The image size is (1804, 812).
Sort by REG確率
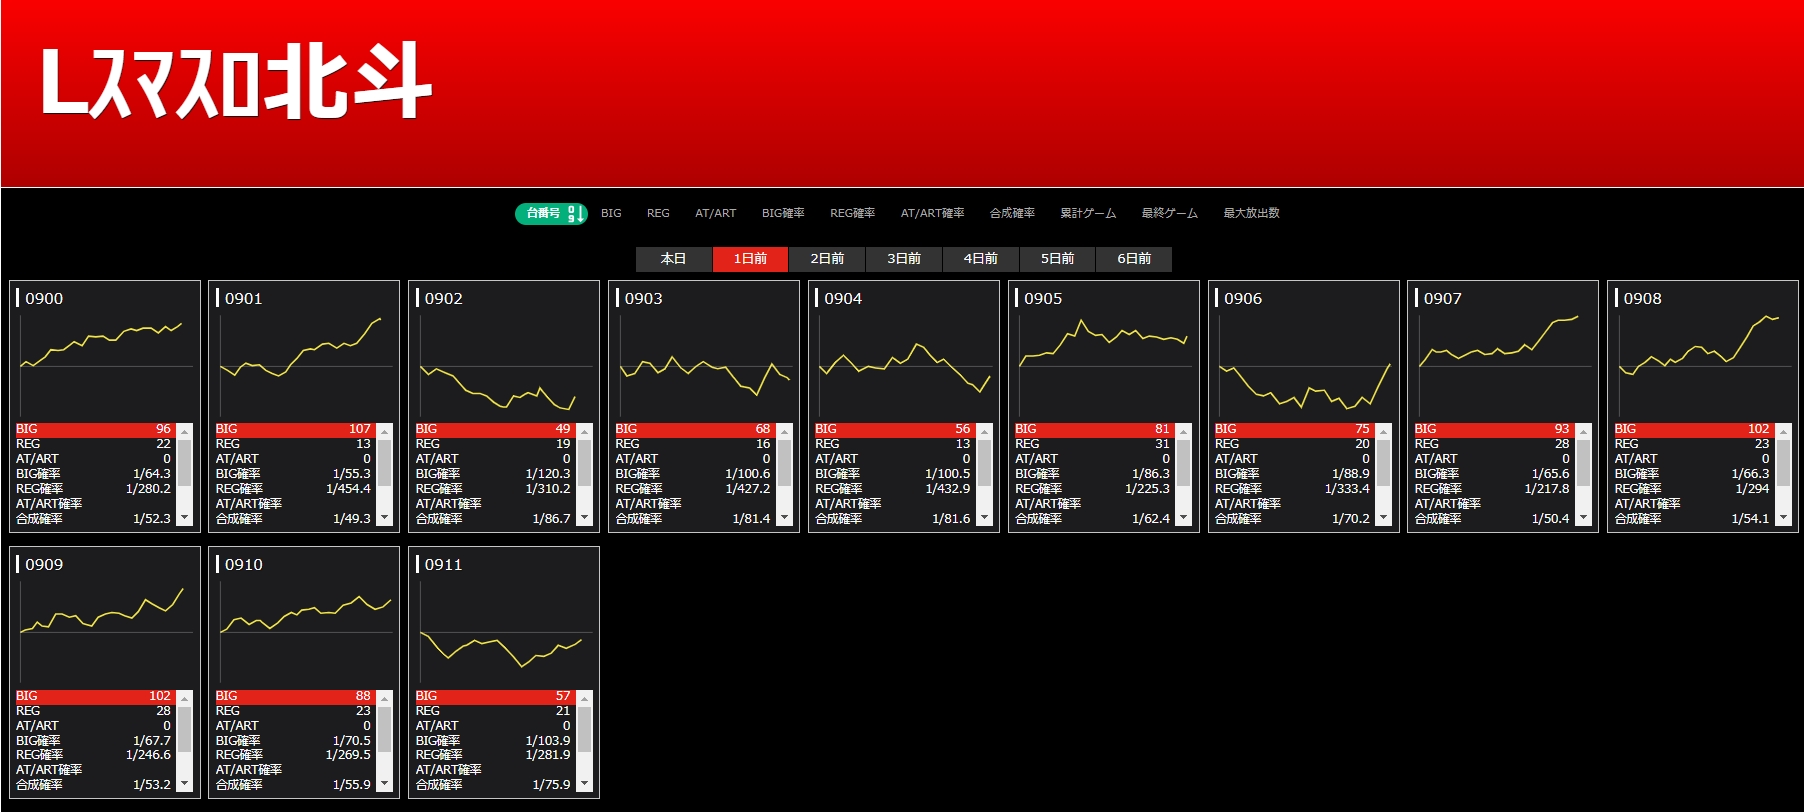(x=852, y=213)
